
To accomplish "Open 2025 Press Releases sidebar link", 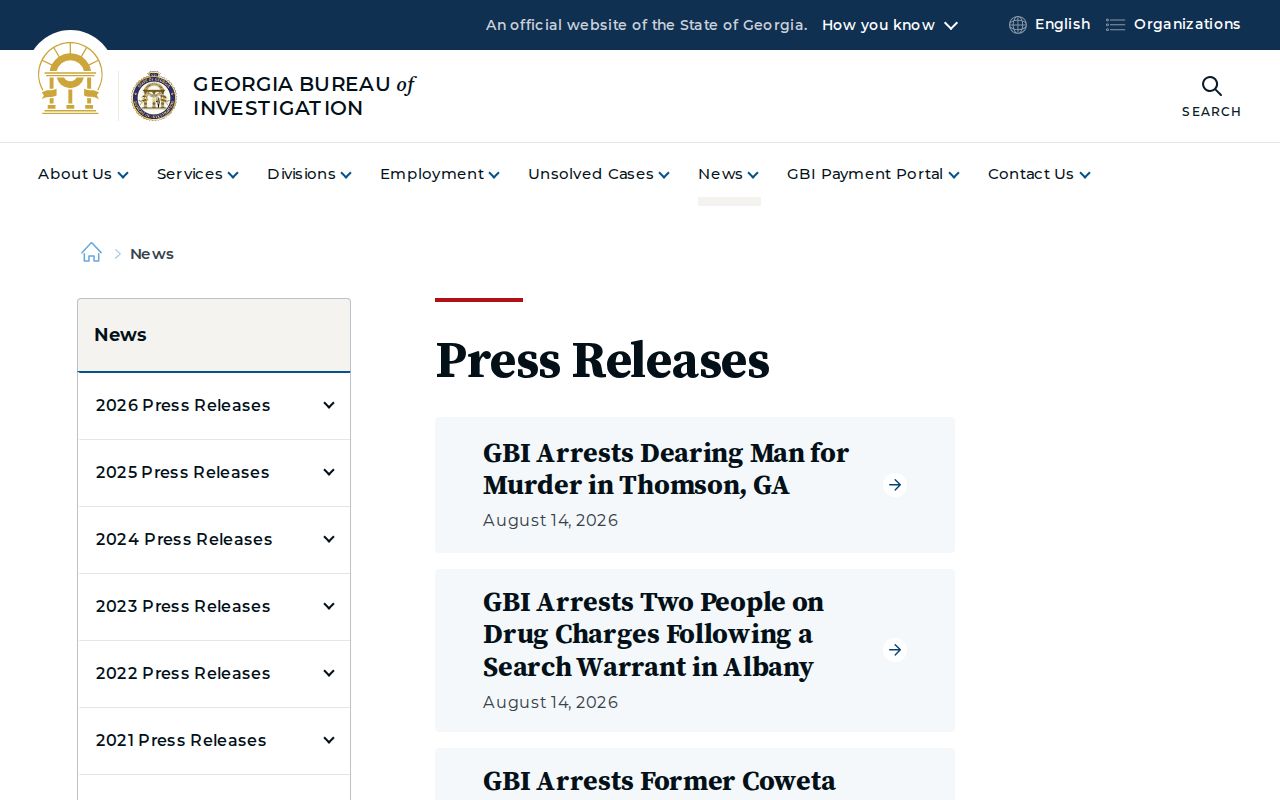I will [183, 472].
